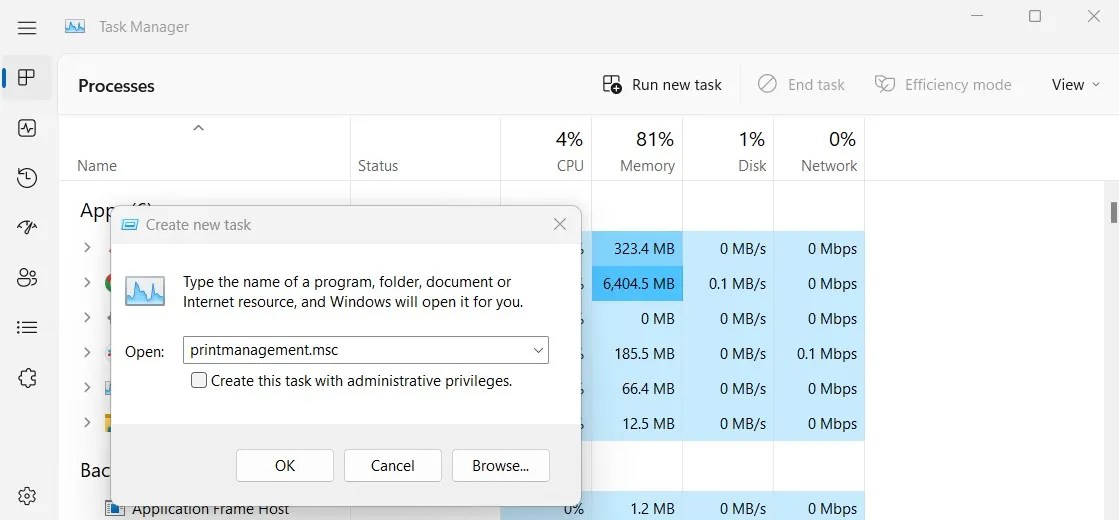Click the Efficiency mode button

click(943, 85)
